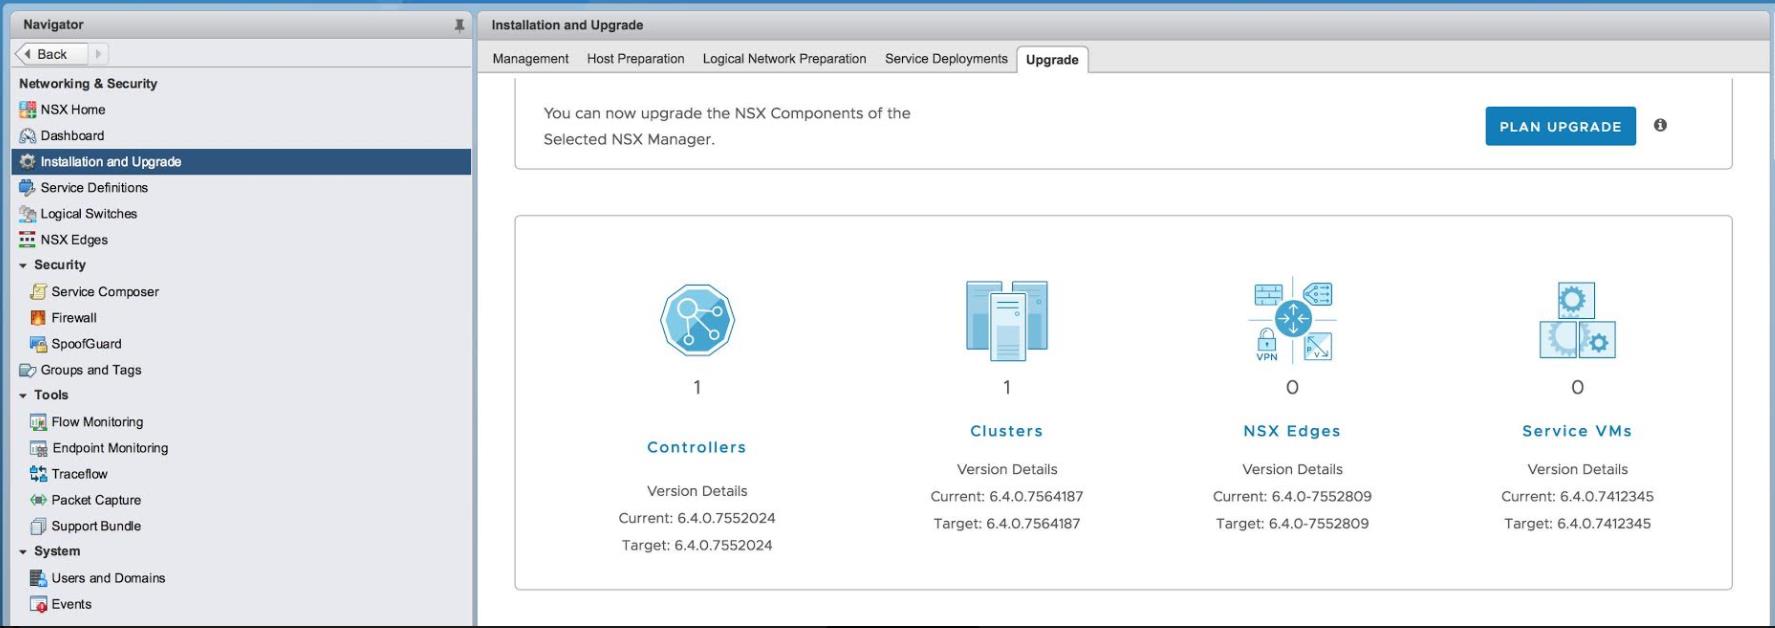Click the NSX Home icon
This screenshot has width=1775, height=628.
28,110
